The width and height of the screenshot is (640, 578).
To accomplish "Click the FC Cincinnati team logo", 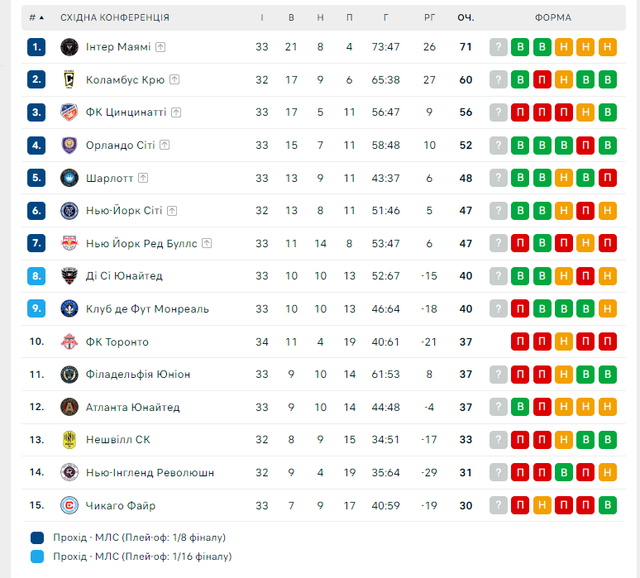I will pyautogui.click(x=69, y=113).
